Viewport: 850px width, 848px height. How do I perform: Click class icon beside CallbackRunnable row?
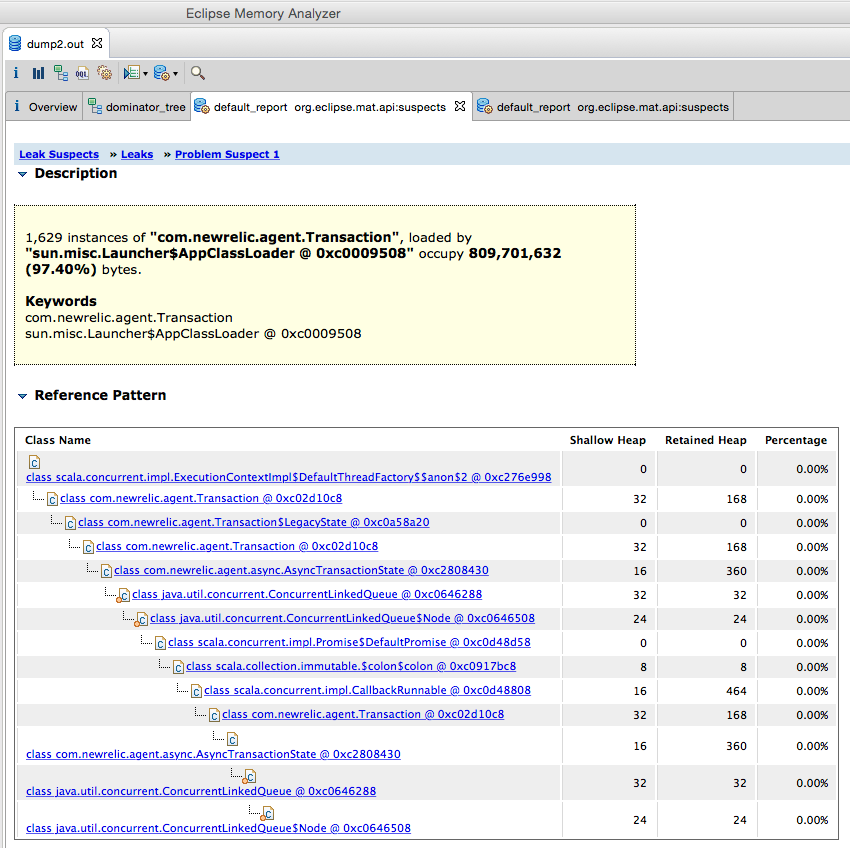coord(196,691)
